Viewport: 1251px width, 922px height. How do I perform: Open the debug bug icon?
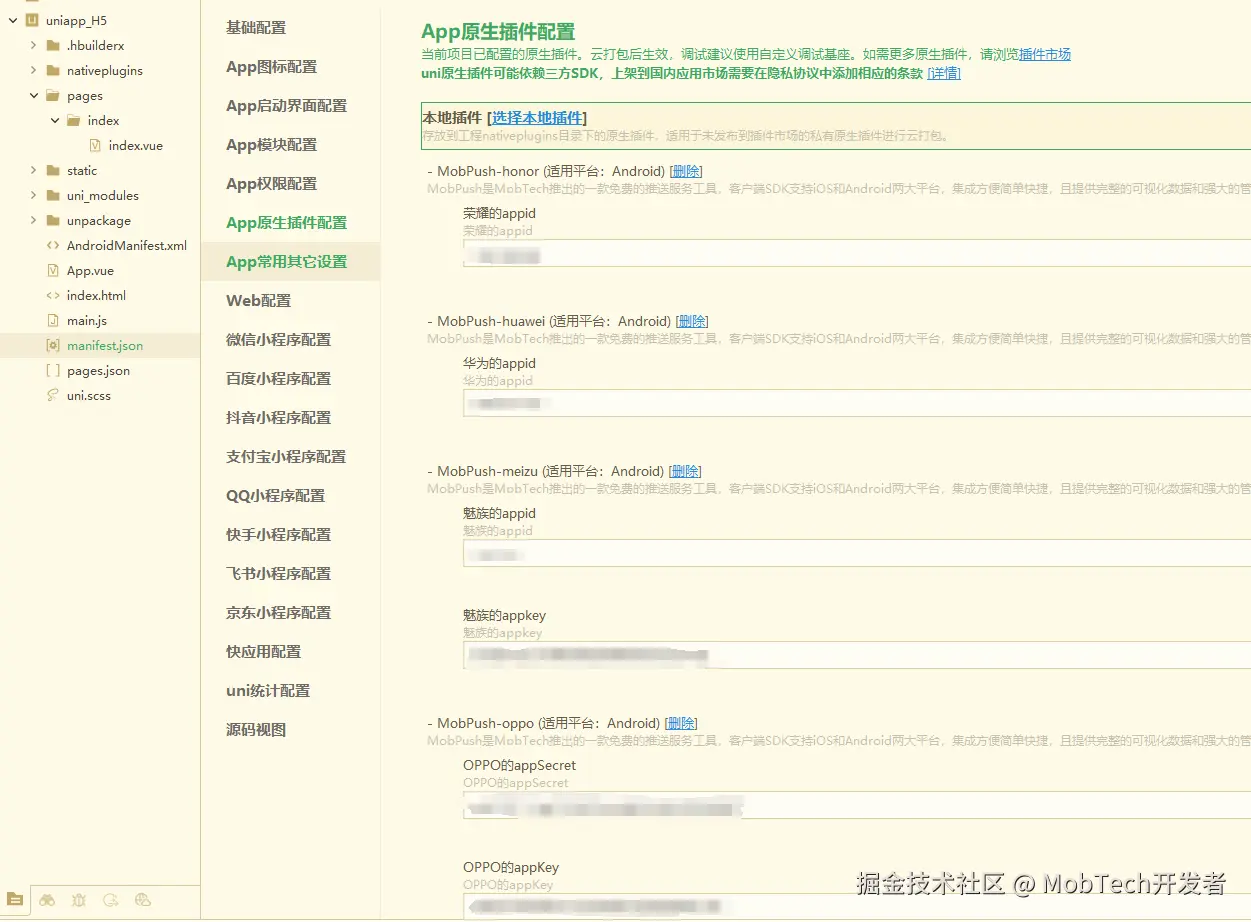click(78, 900)
